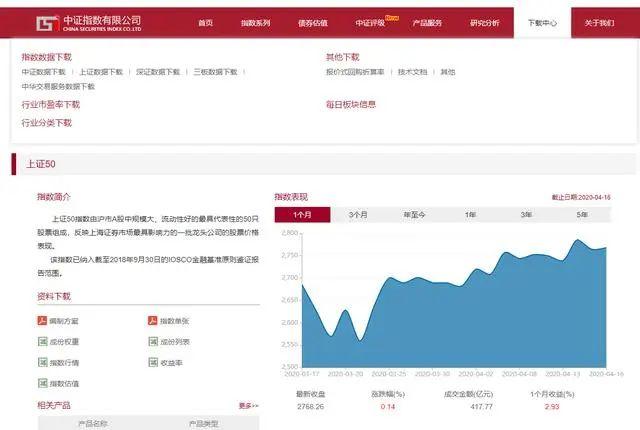Click the 产品类型 table column header
This screenshot has width=640, height=430.
(x=204, y=424)
